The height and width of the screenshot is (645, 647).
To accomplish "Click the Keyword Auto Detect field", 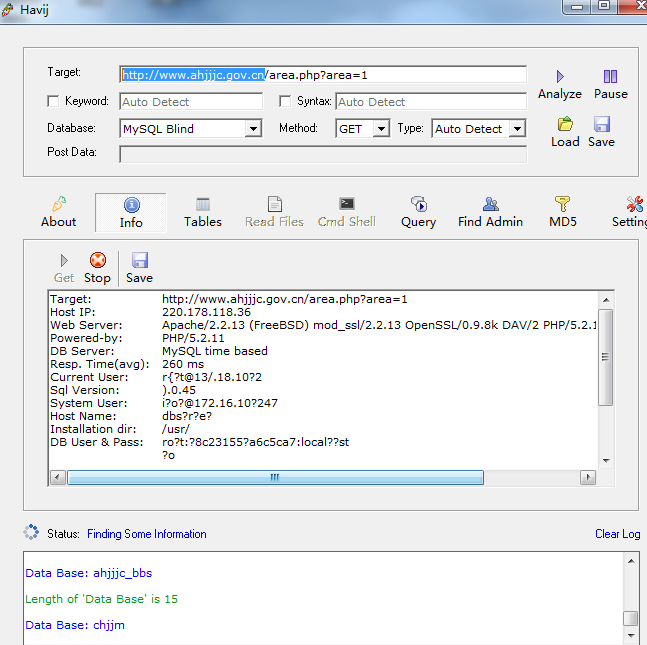I will [x=191, y=102].
